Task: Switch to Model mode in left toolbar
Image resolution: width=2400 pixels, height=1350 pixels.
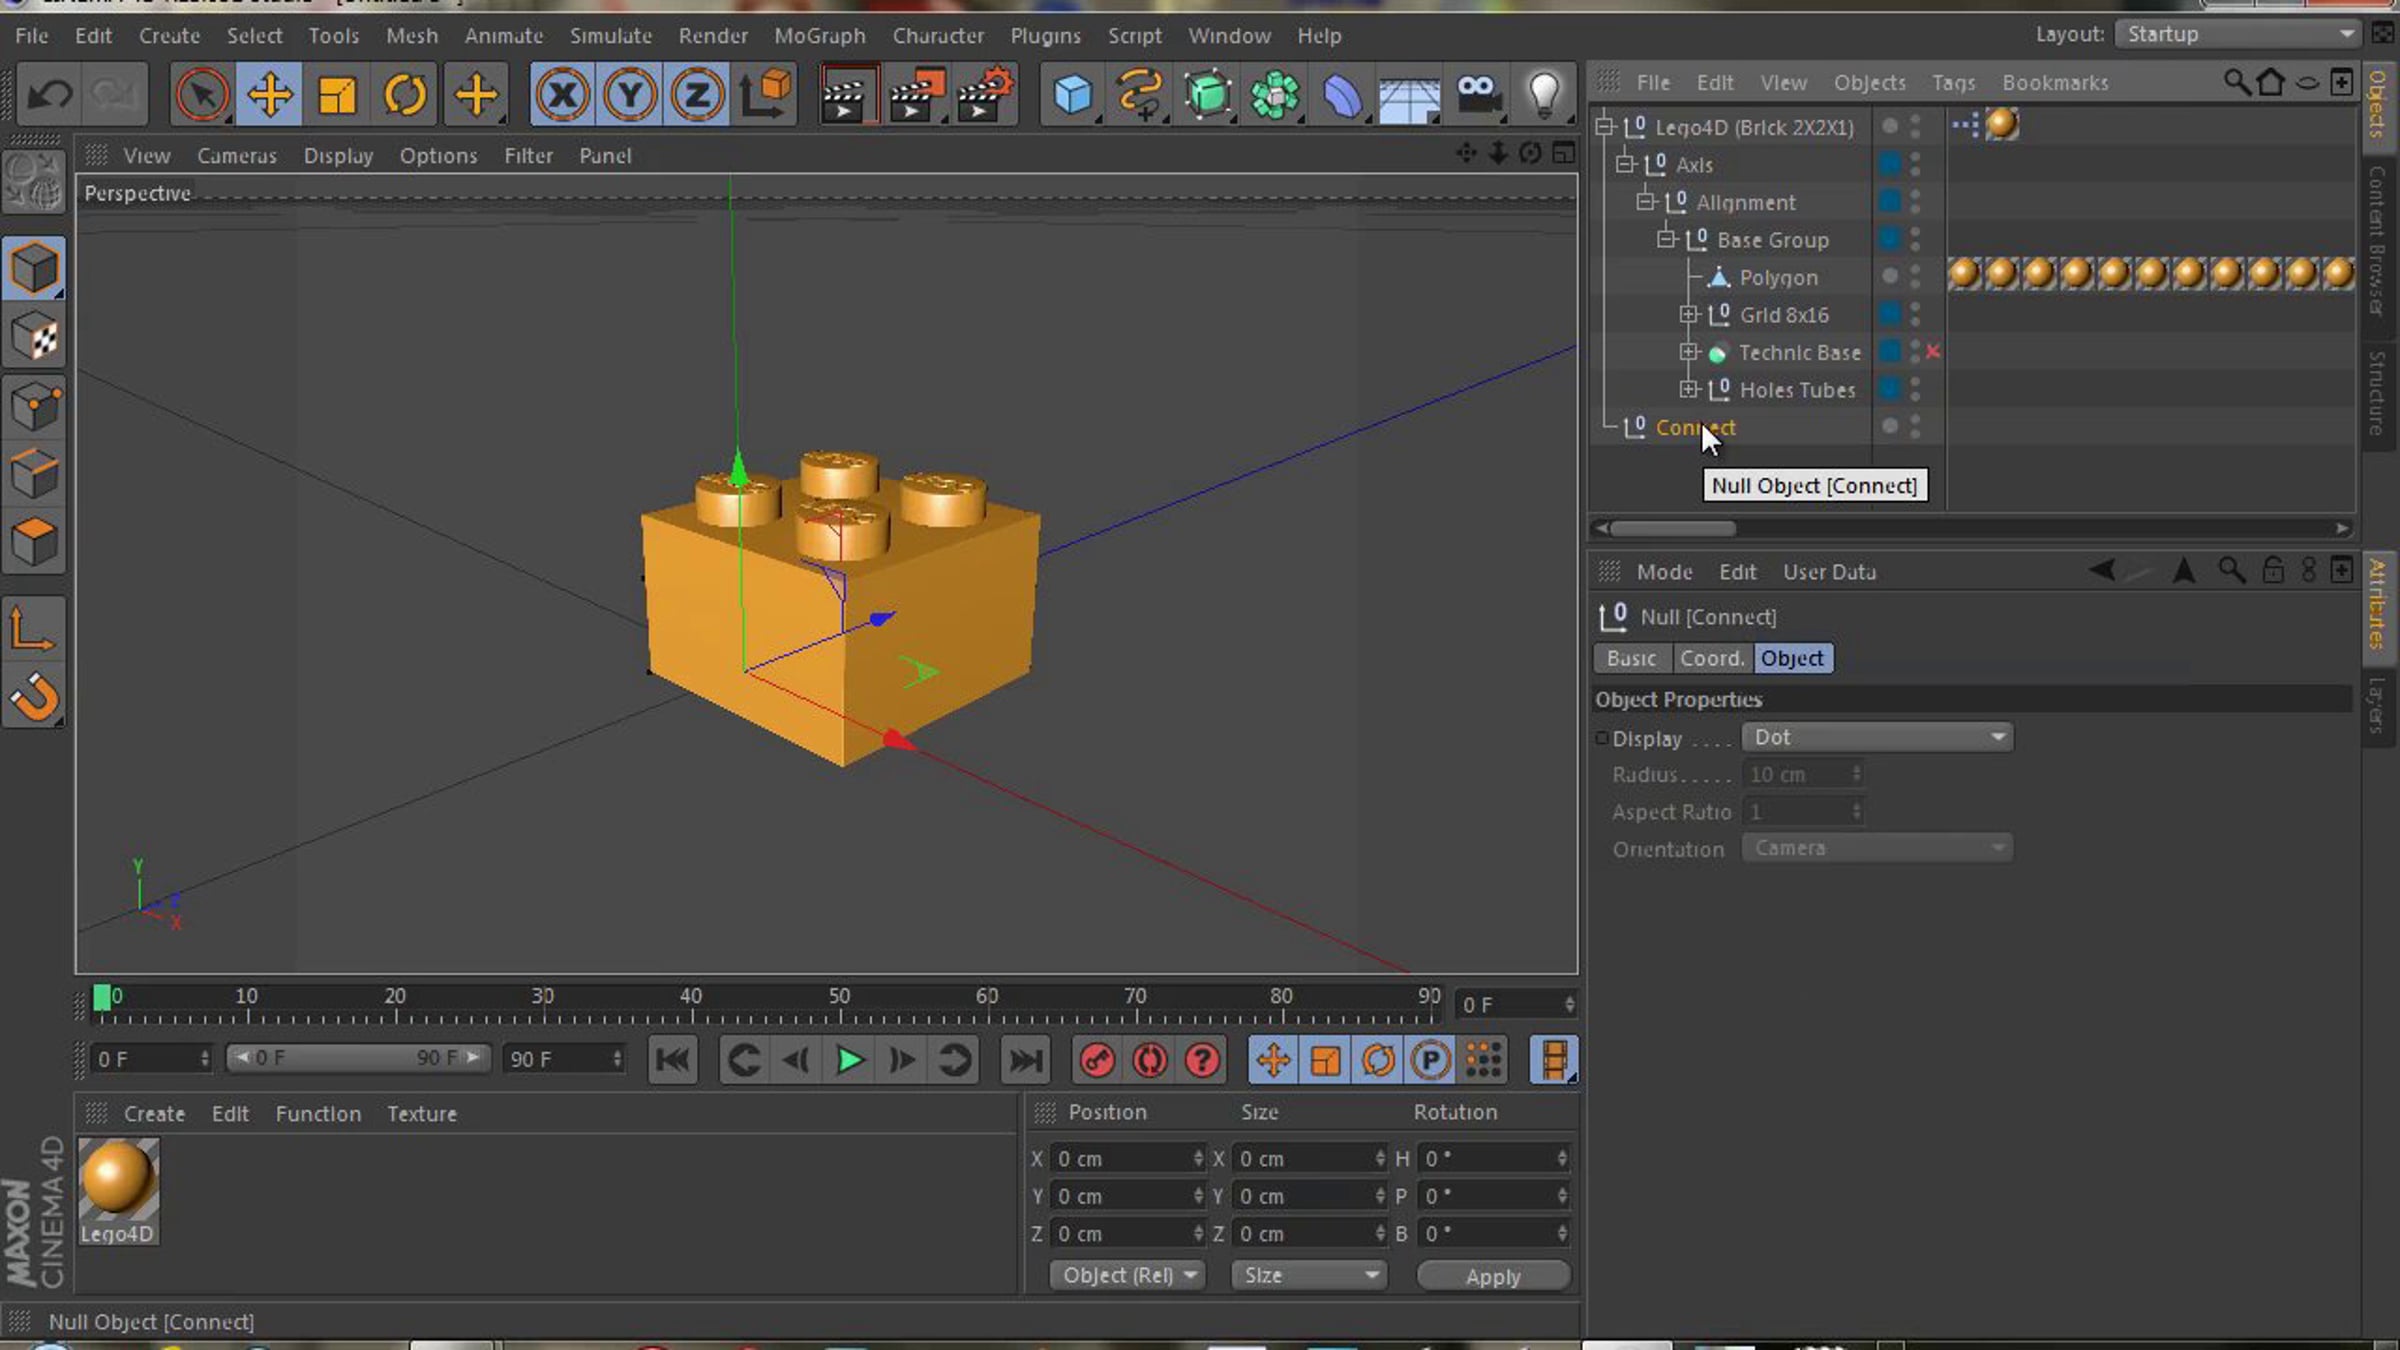Action: click(35, 268)
